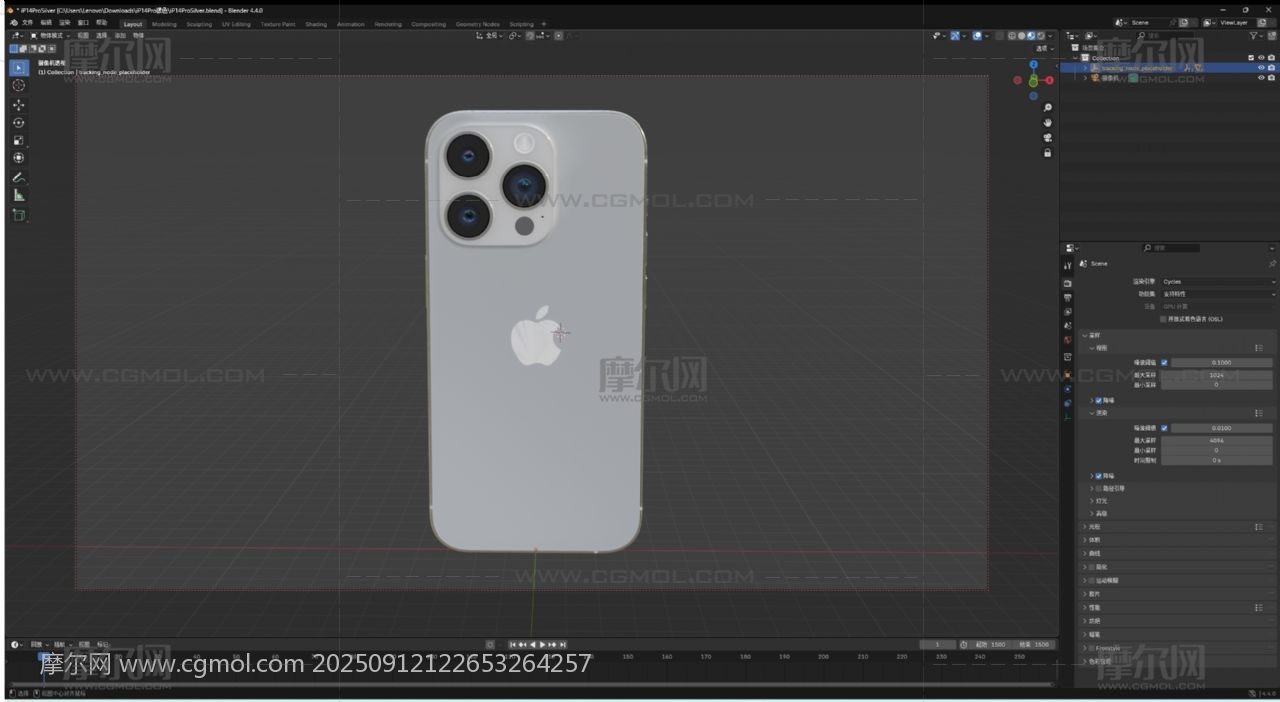Select the Move tool
The width and height of the screenshot is (1280, 702).
18,105
